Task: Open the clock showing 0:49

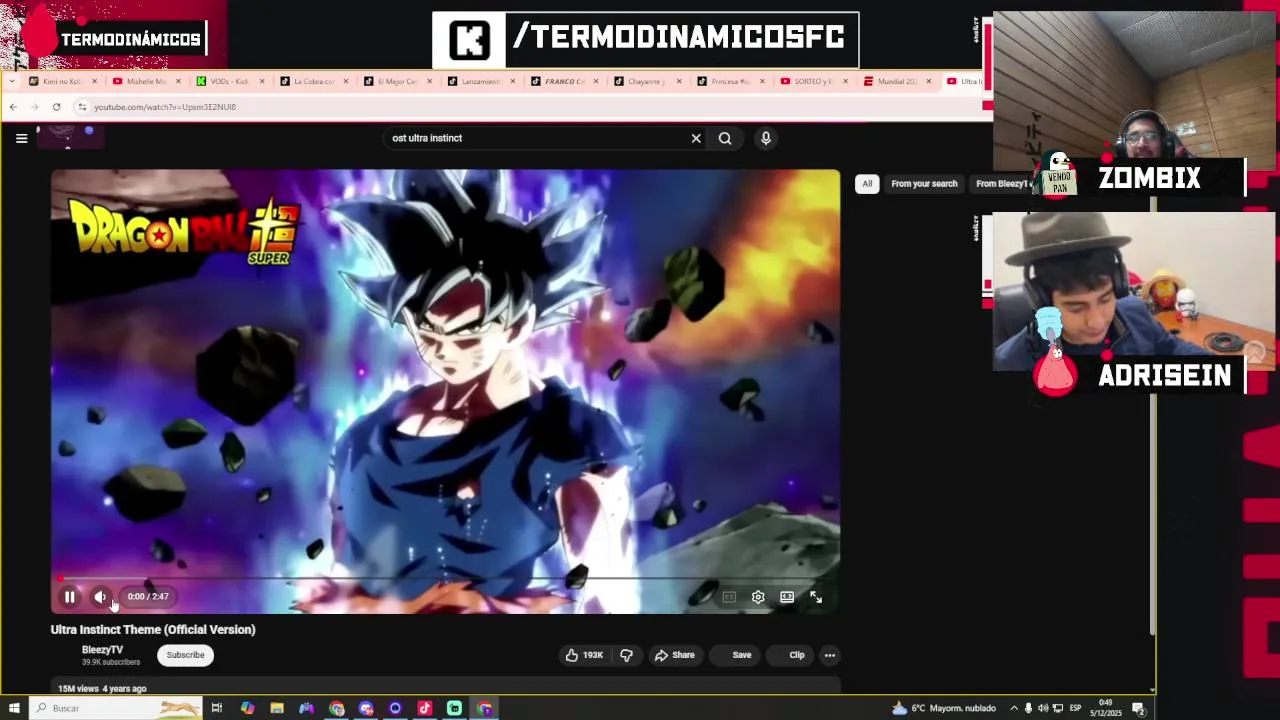Action: point(1107,708)
